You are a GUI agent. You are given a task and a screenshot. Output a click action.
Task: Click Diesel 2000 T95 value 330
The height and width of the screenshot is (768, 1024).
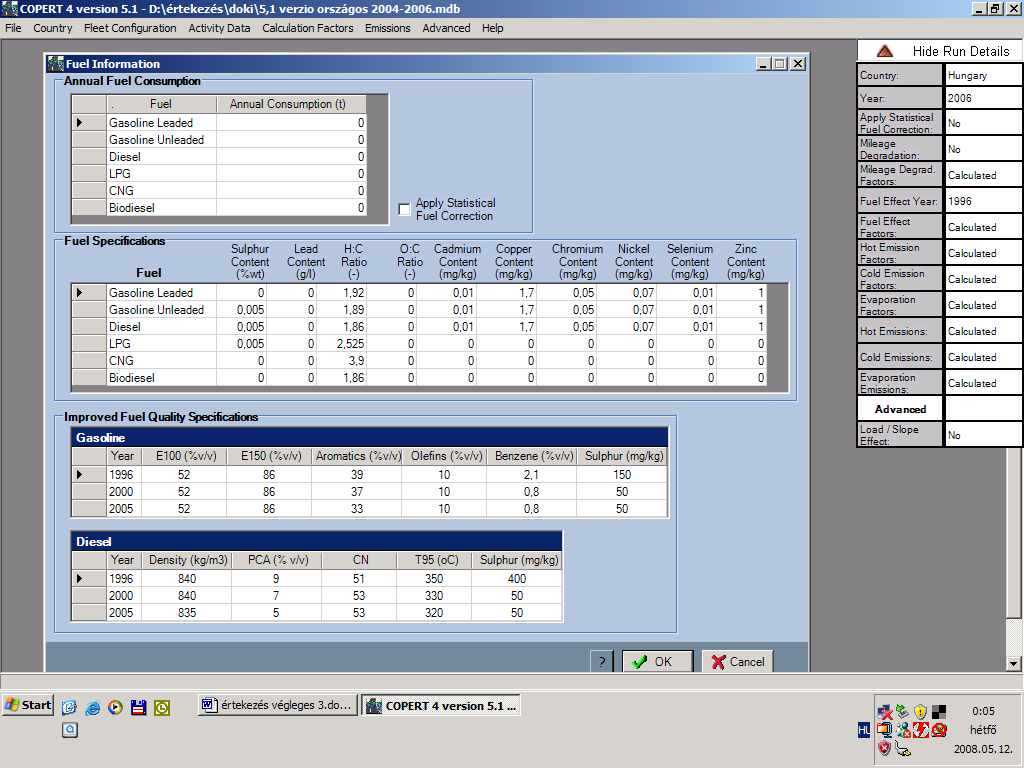(434, 596)
